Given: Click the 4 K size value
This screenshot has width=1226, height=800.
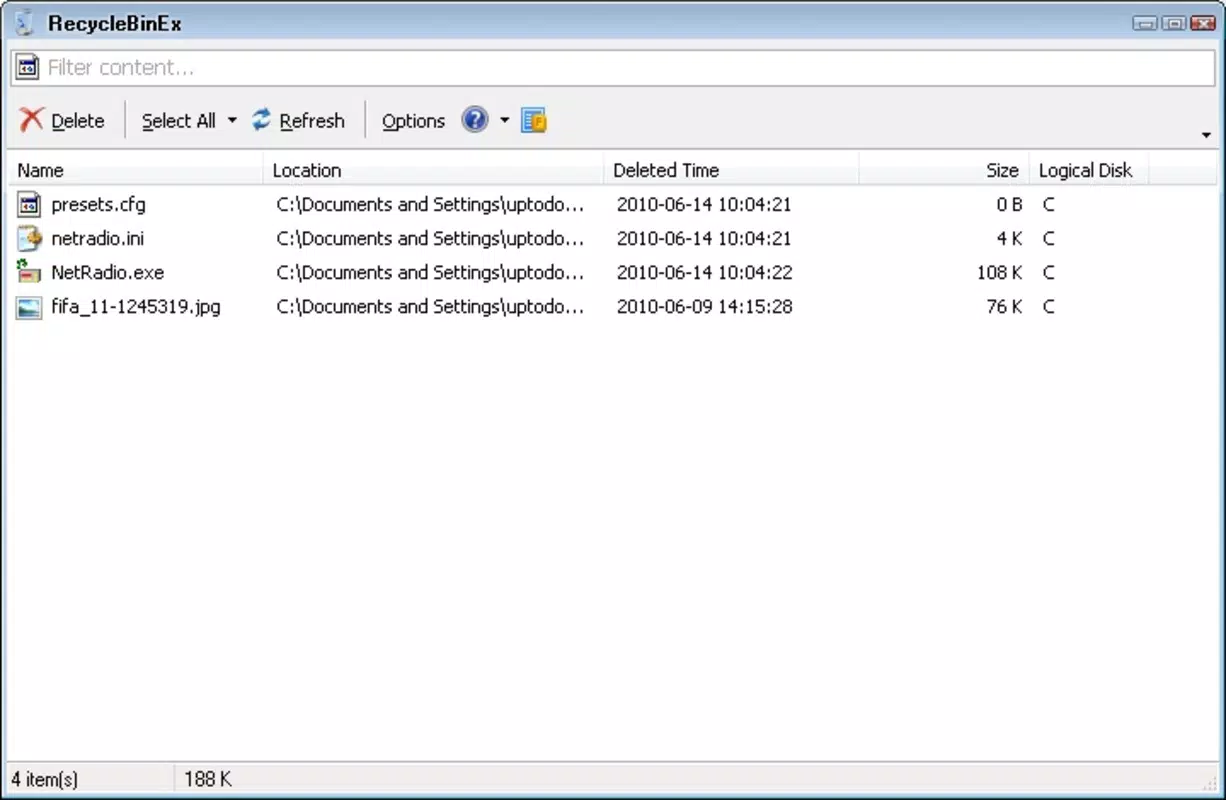Looking at the screenshot, I should pyautogui.click(x=1009, y=238).
